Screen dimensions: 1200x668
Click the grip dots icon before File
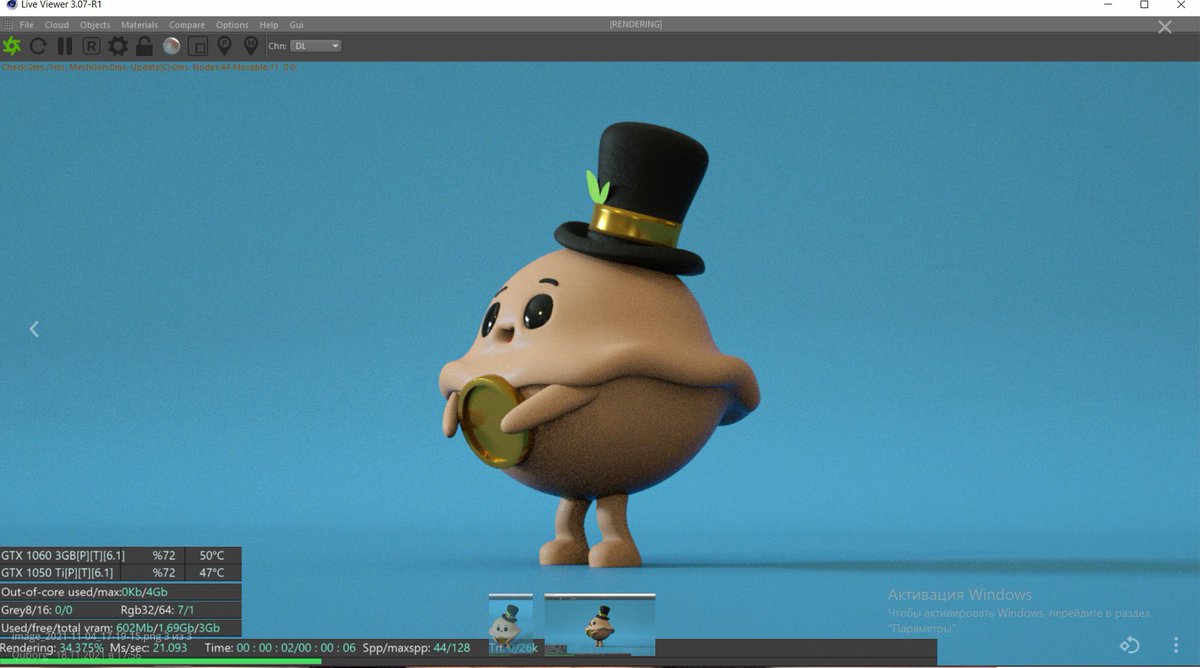8,25
